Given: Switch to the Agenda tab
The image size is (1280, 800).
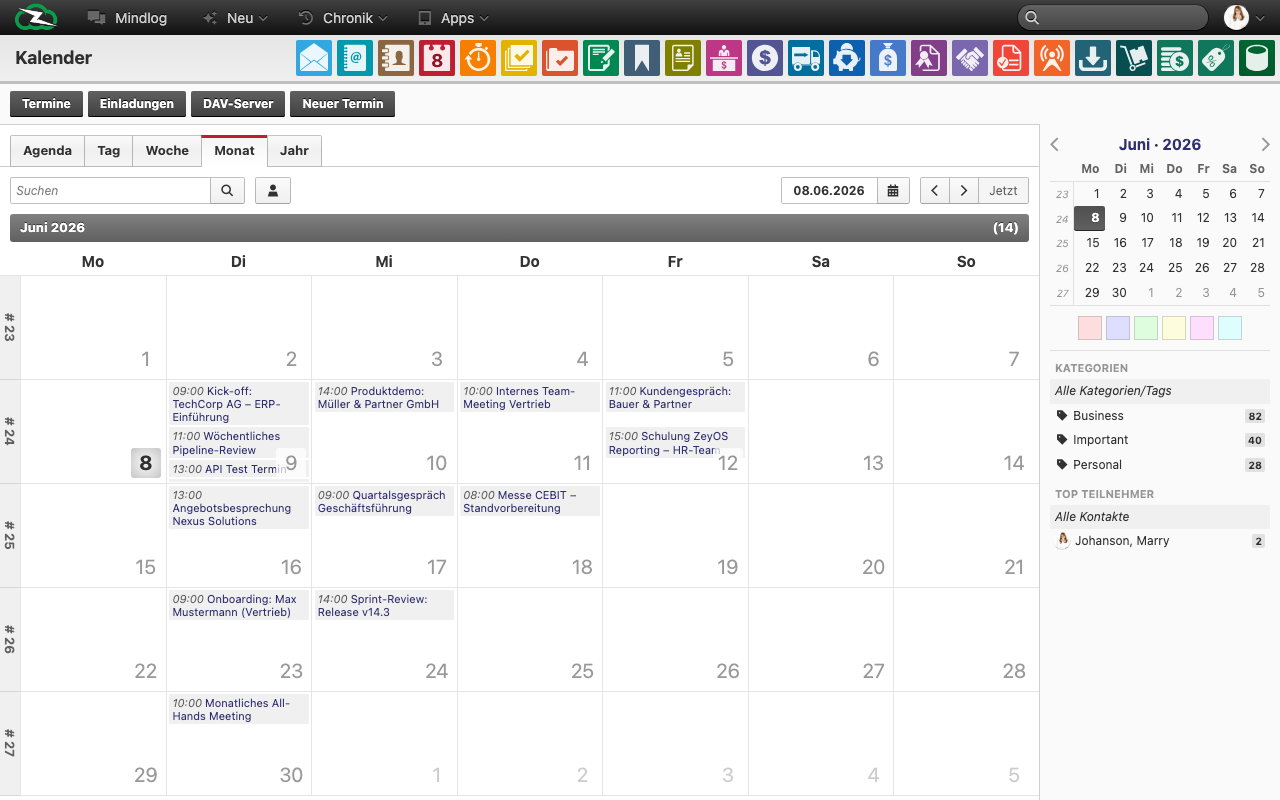Looking at the screenshot, I should (x=47, y=151).
